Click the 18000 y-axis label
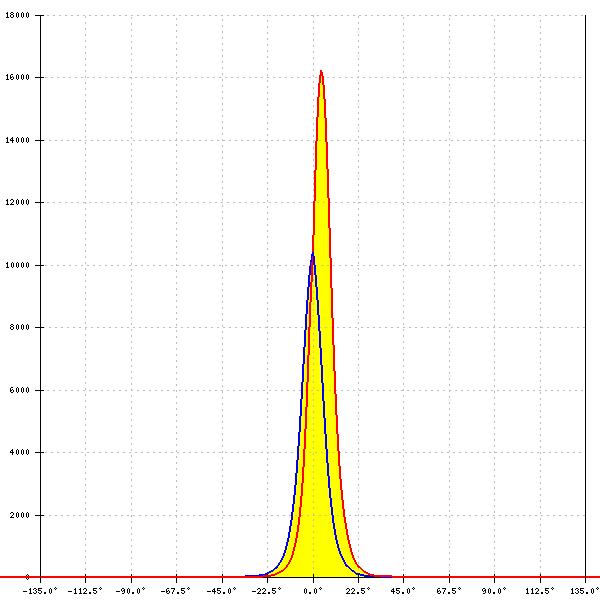 (17, 15)
